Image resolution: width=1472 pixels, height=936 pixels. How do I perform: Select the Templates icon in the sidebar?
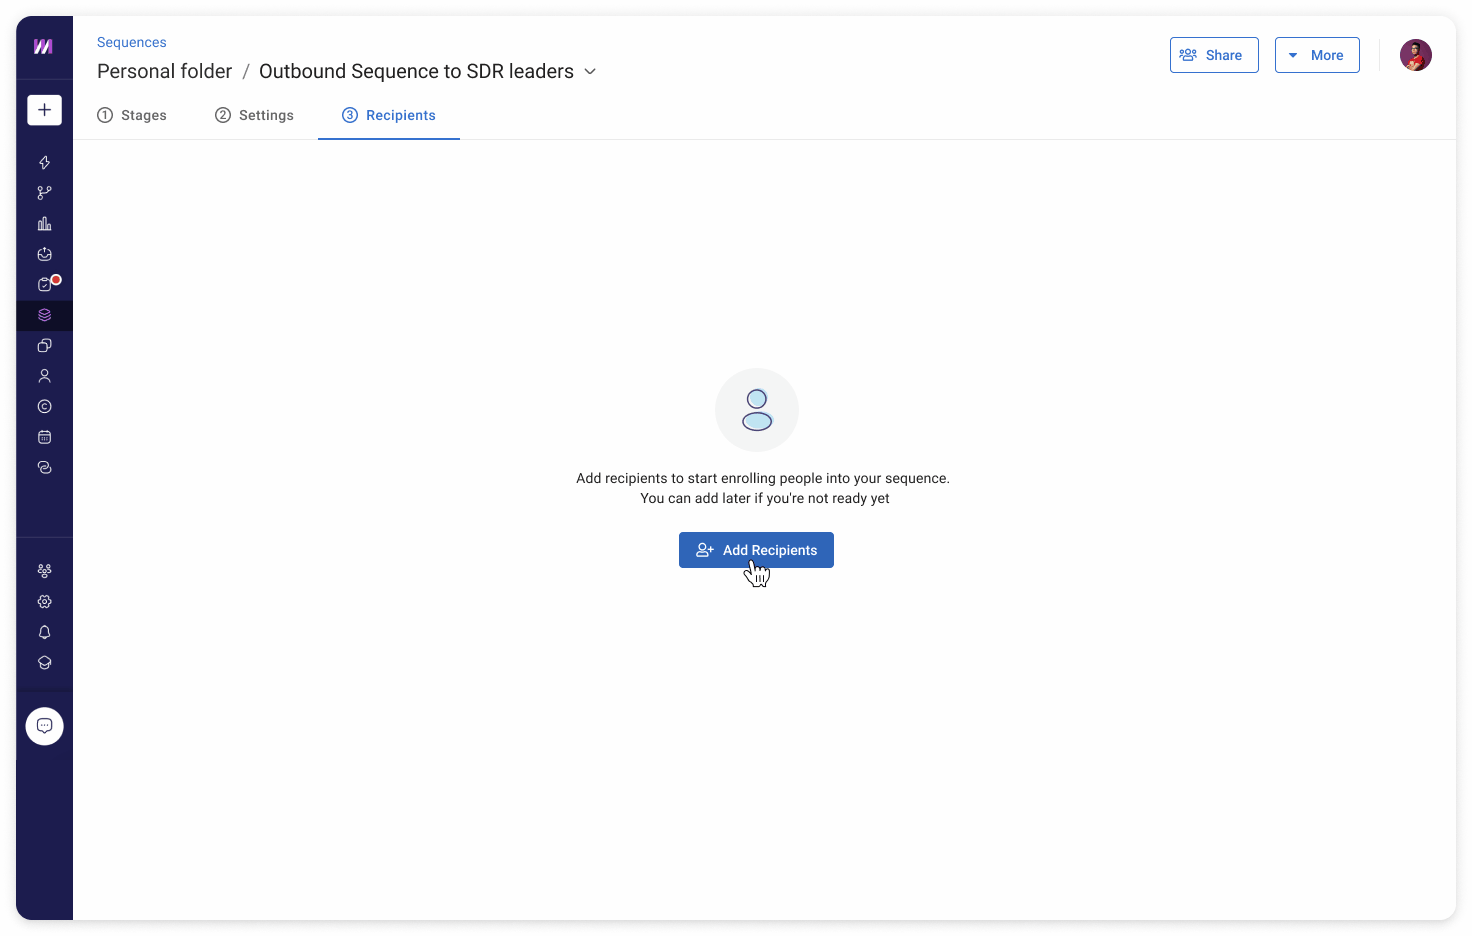pyautogui.click(x=44, y=345)
